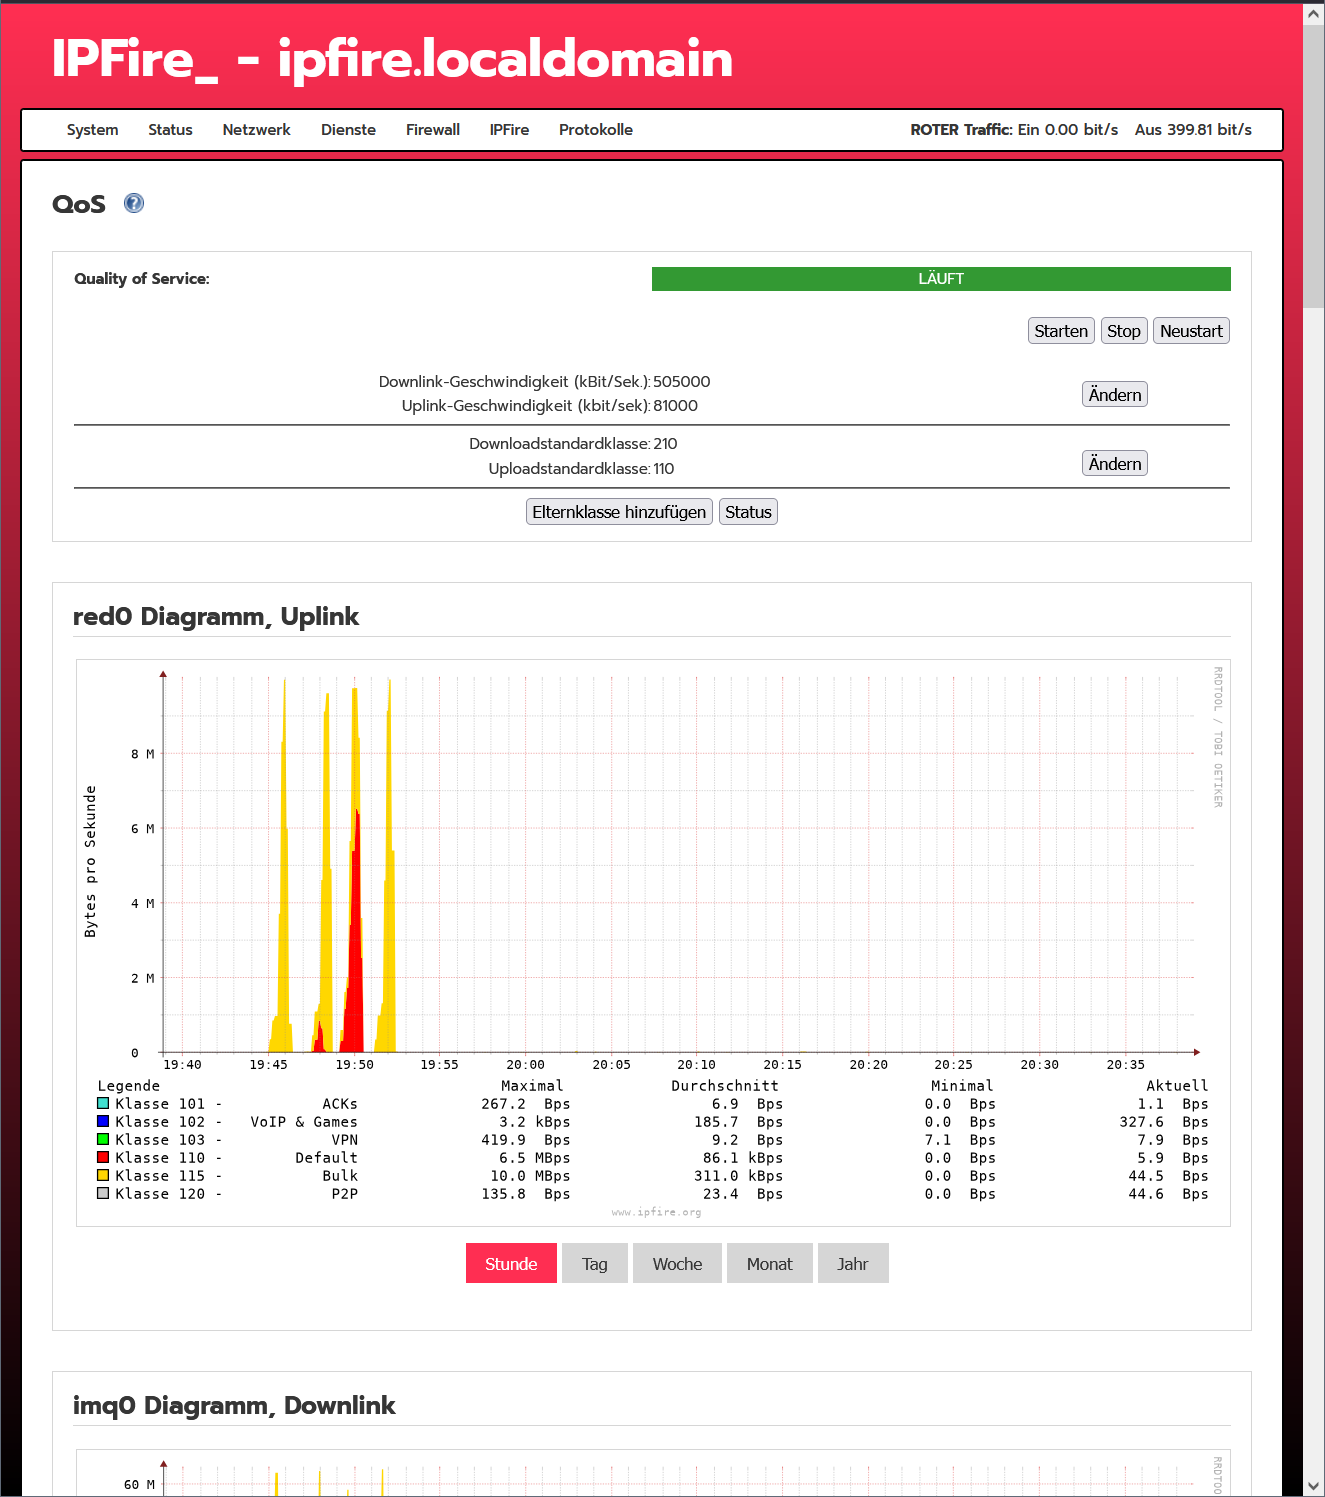This screenshot has height=1497, width=1325.
Task: Click the 'Downlink-Geschwindigkeit (kBit/Sek.): 505000' text
Action: point(544,382)
